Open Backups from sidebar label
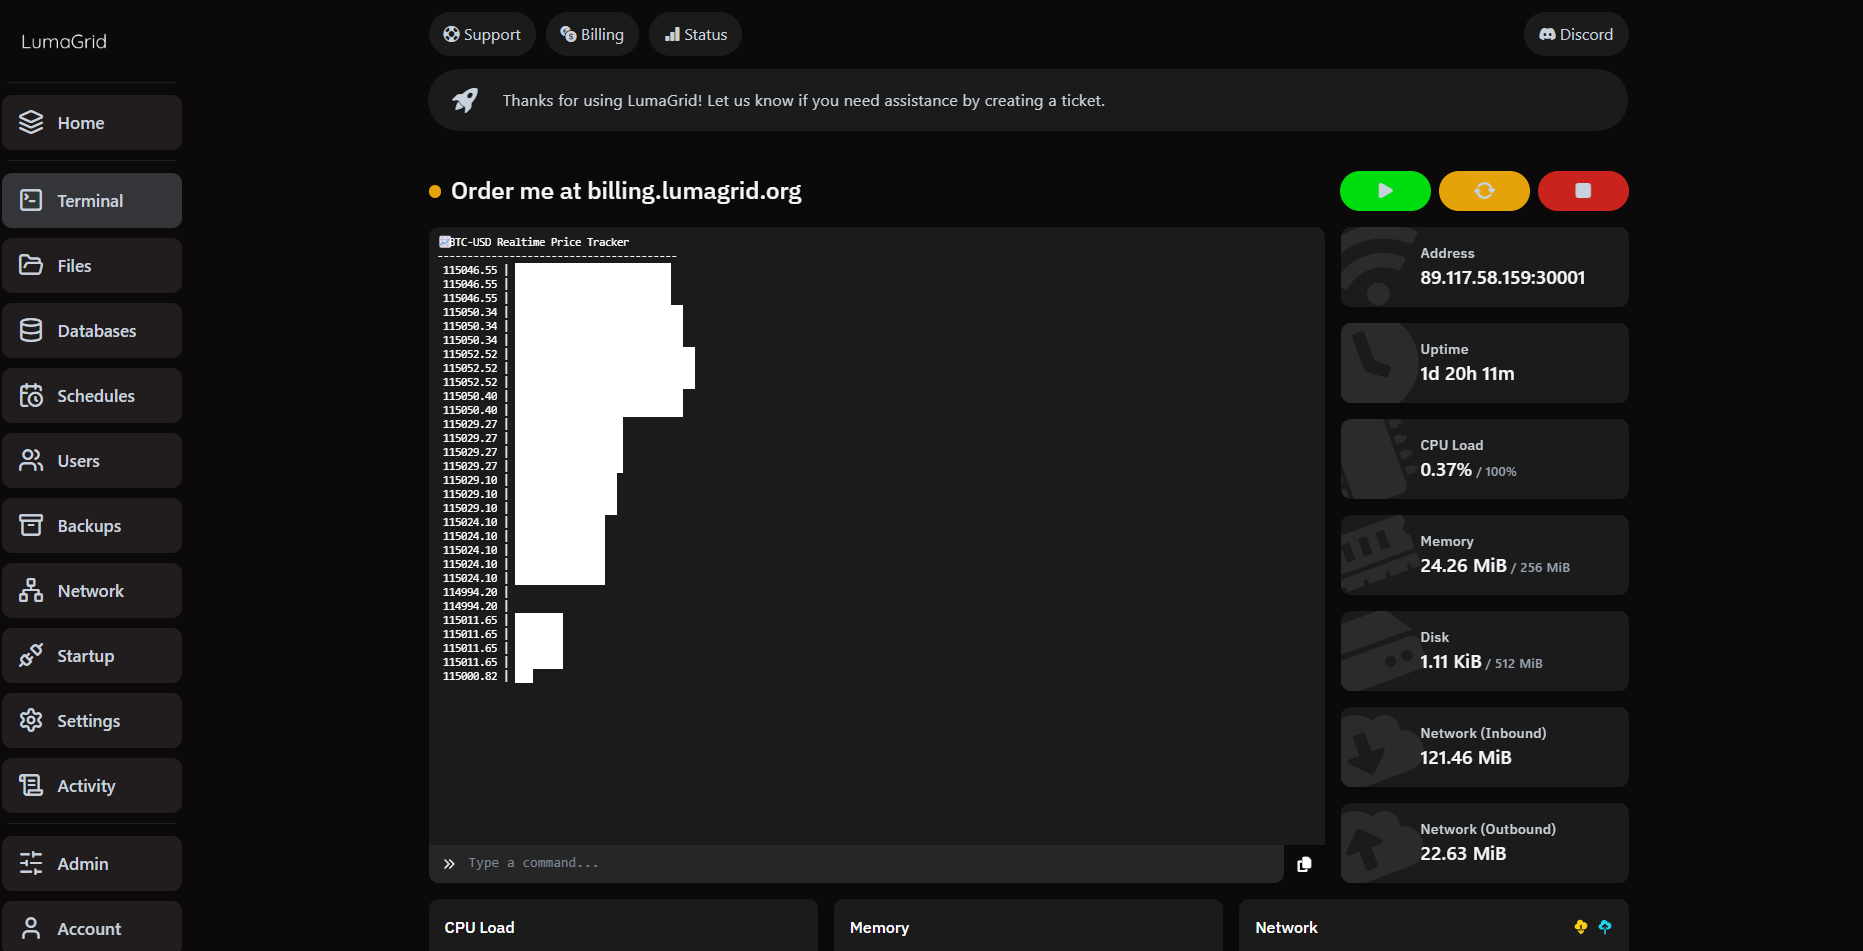This screenshot has width=1863, height=951. [89, 526]
